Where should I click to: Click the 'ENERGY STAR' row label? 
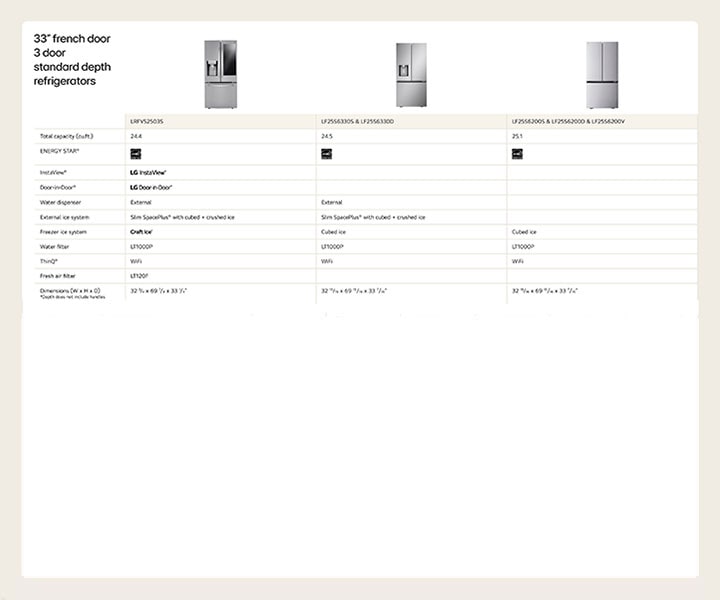(x=60, y=151)
